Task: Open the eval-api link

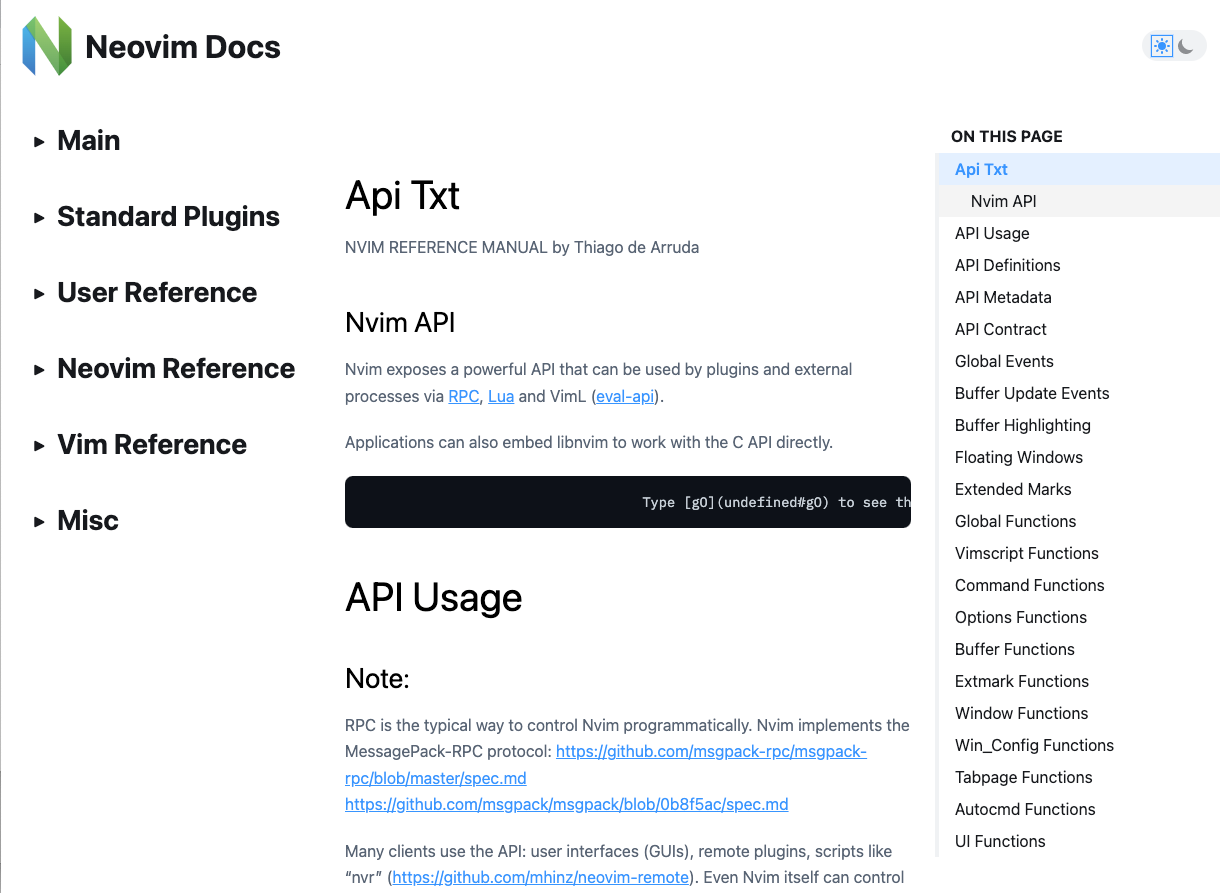Action: coord(625,397)
